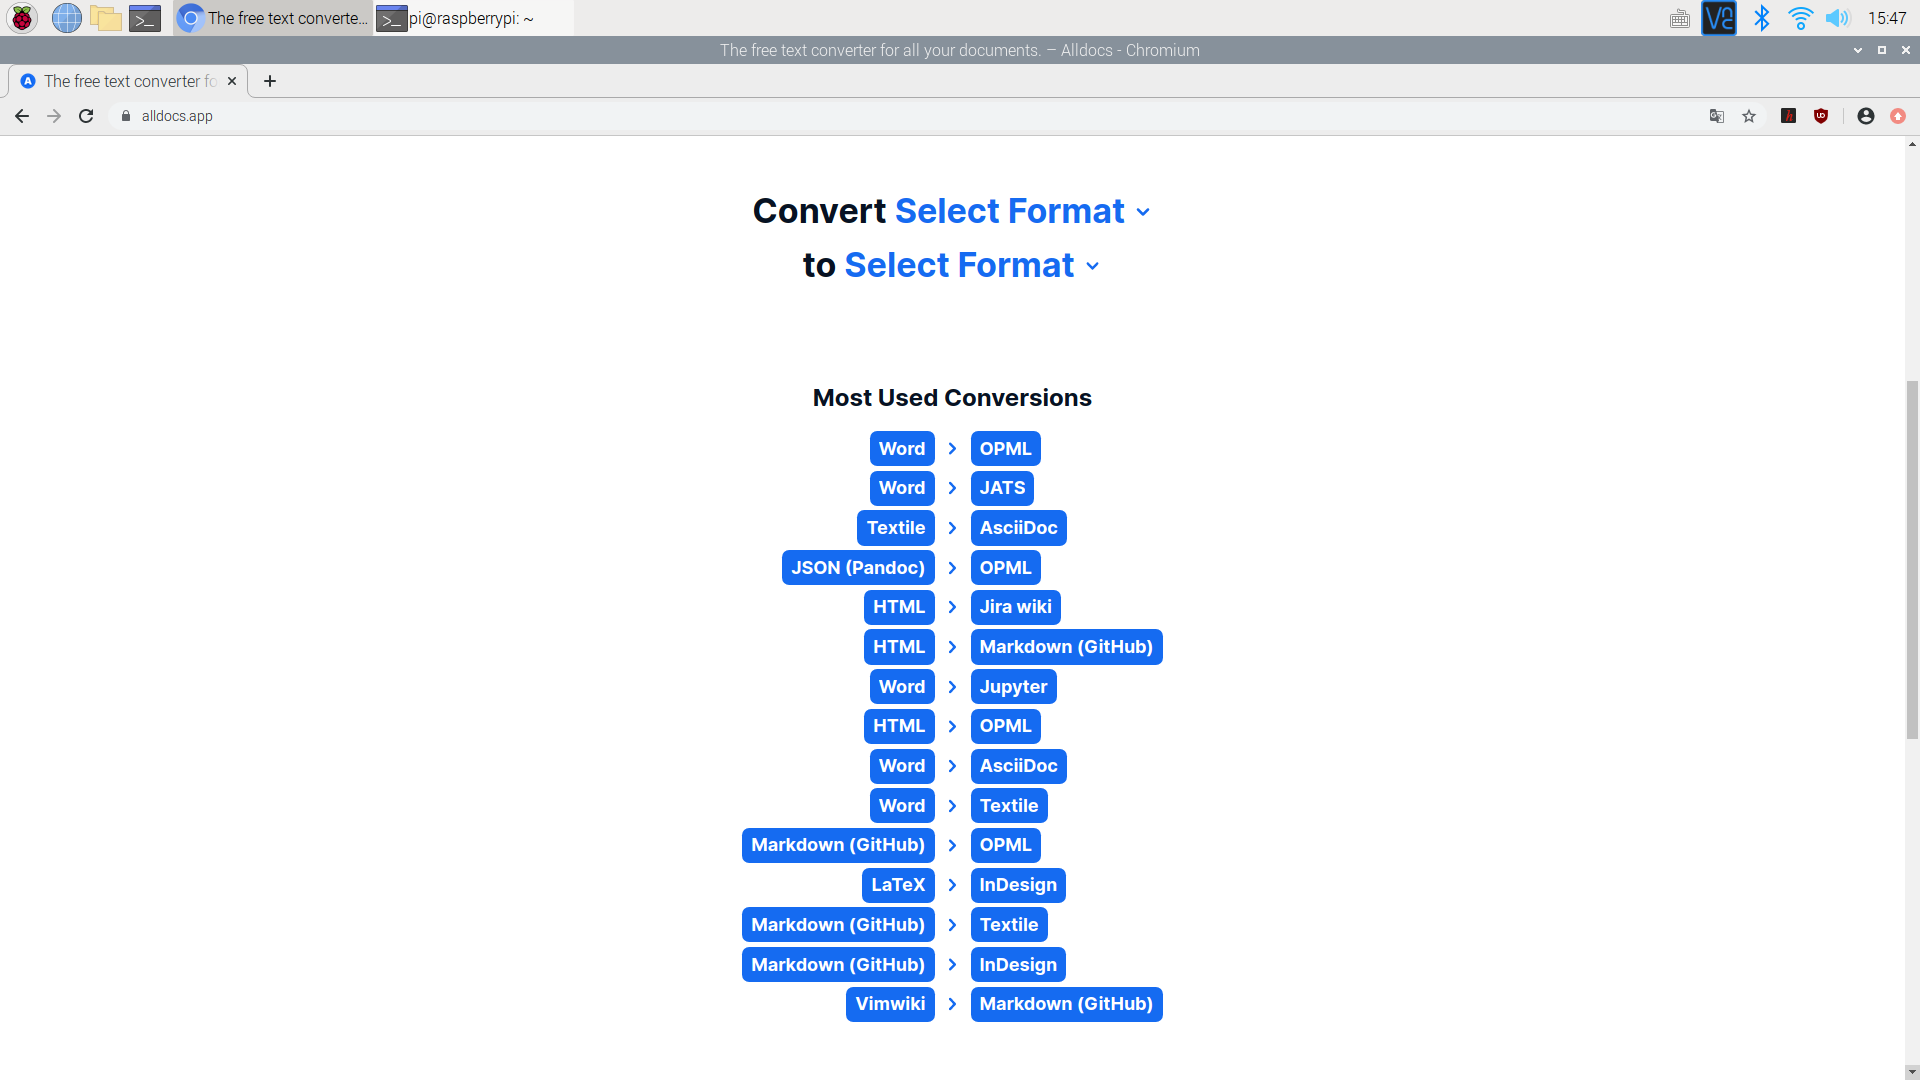Viewport: 1920px width, 1080px height.
Task: Click Textile in Word to Textile row
Action: pyautogui.click(x=1009, y=806)
